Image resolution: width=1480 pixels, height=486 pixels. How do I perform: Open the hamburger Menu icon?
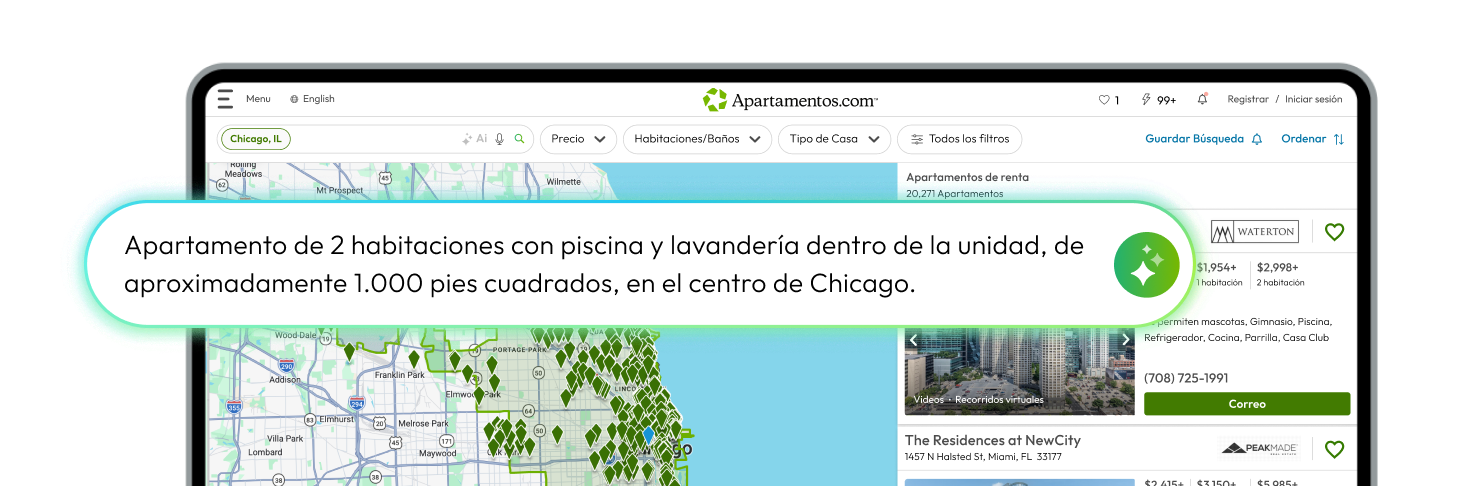[x=225, y=99]
